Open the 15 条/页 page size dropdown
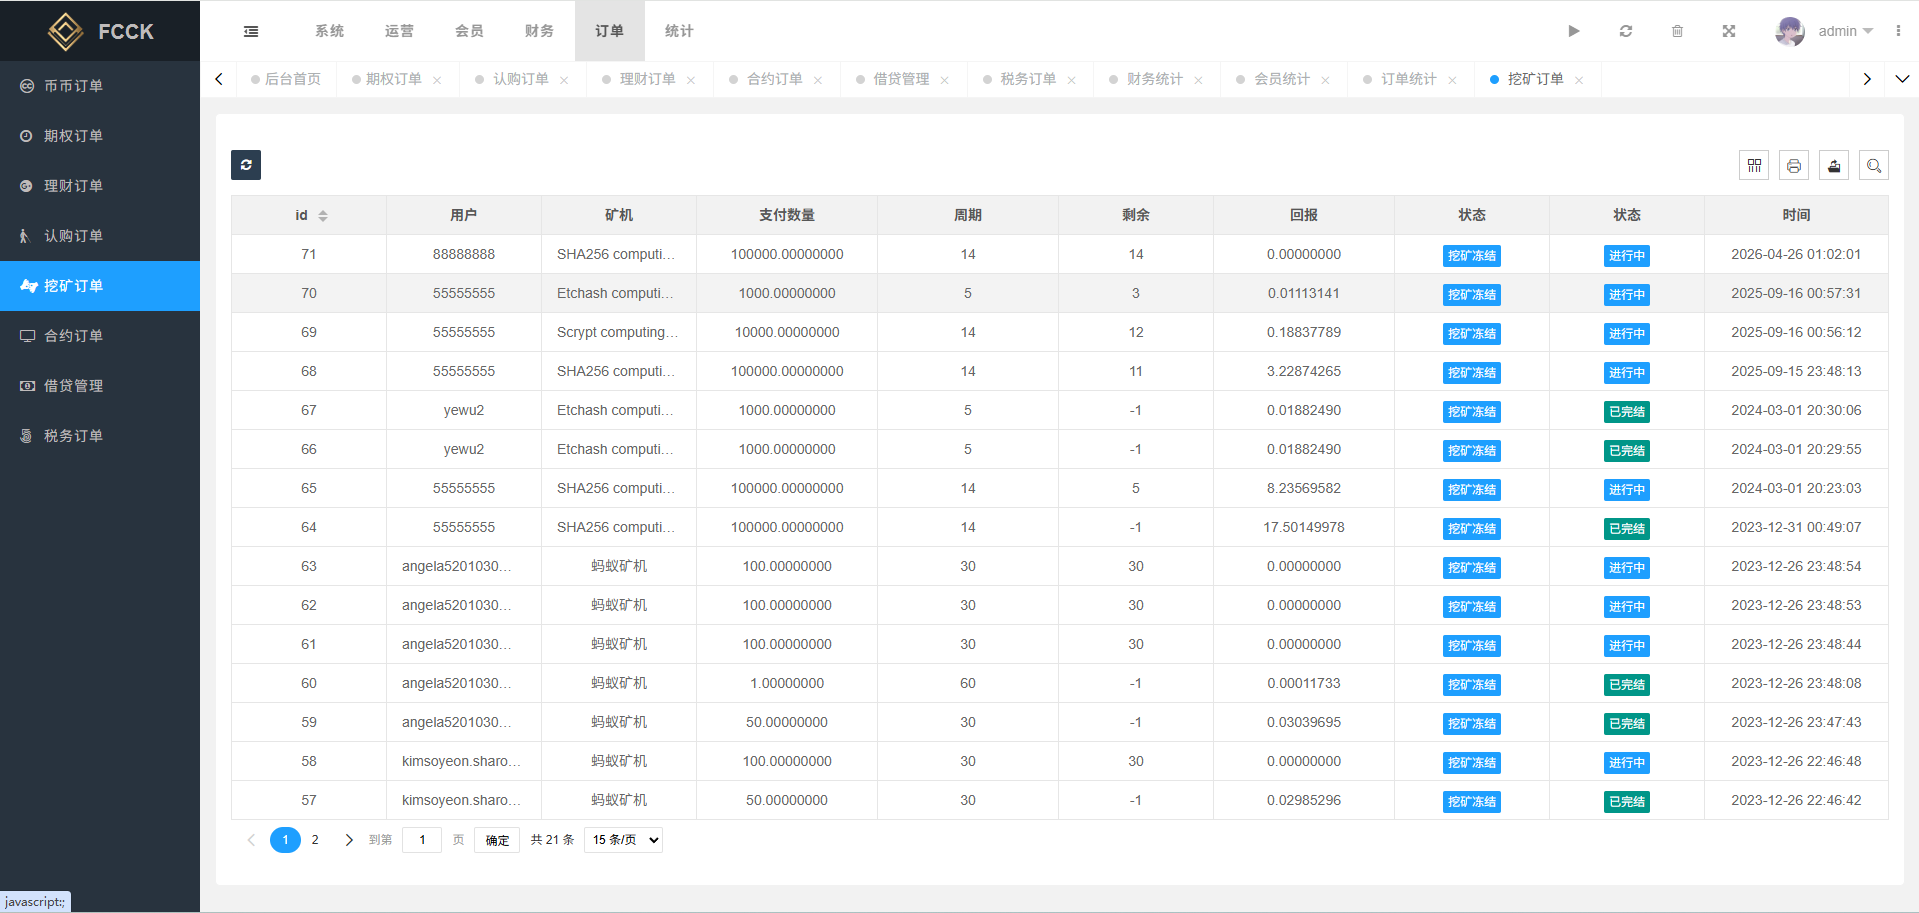 (x=624, y=840)
